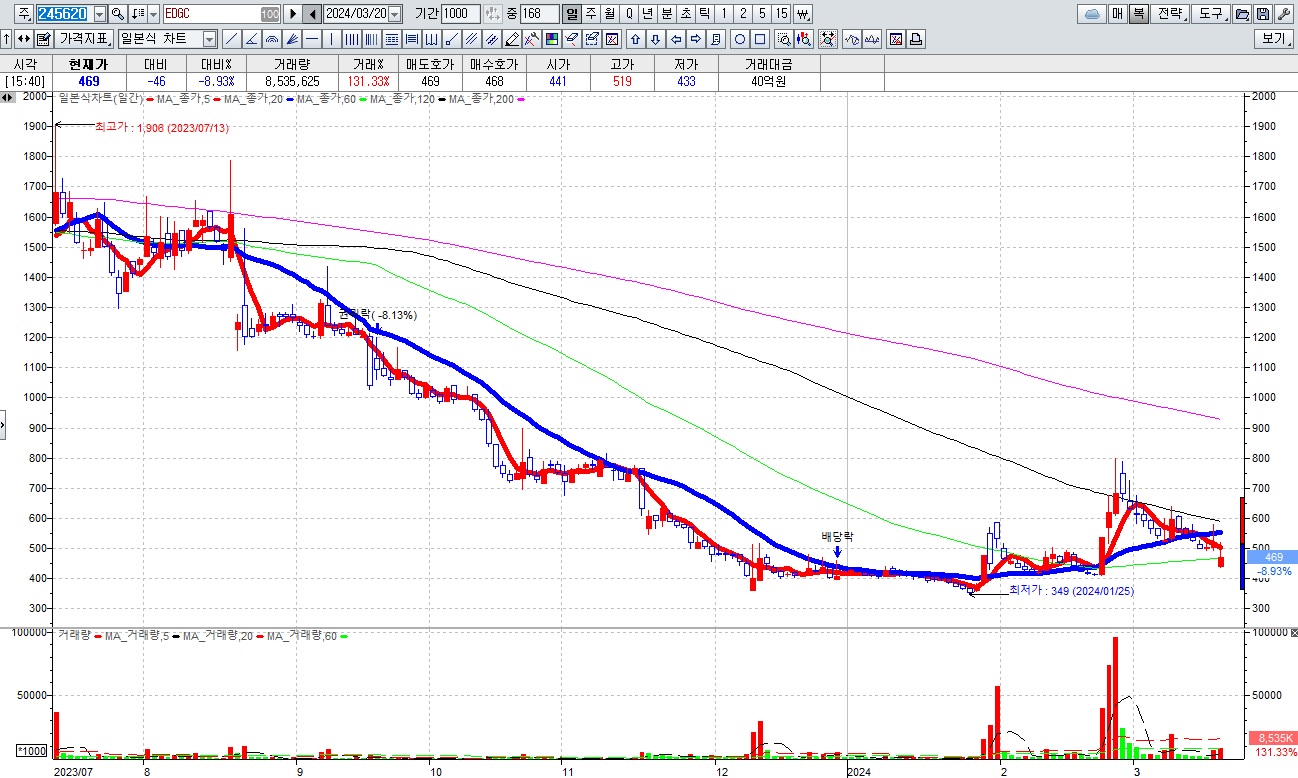Viewport: 1298px width, 778px height.
Task: Click the right arrow shape tool
Action: pyautogui.click(x=696, y=39)
